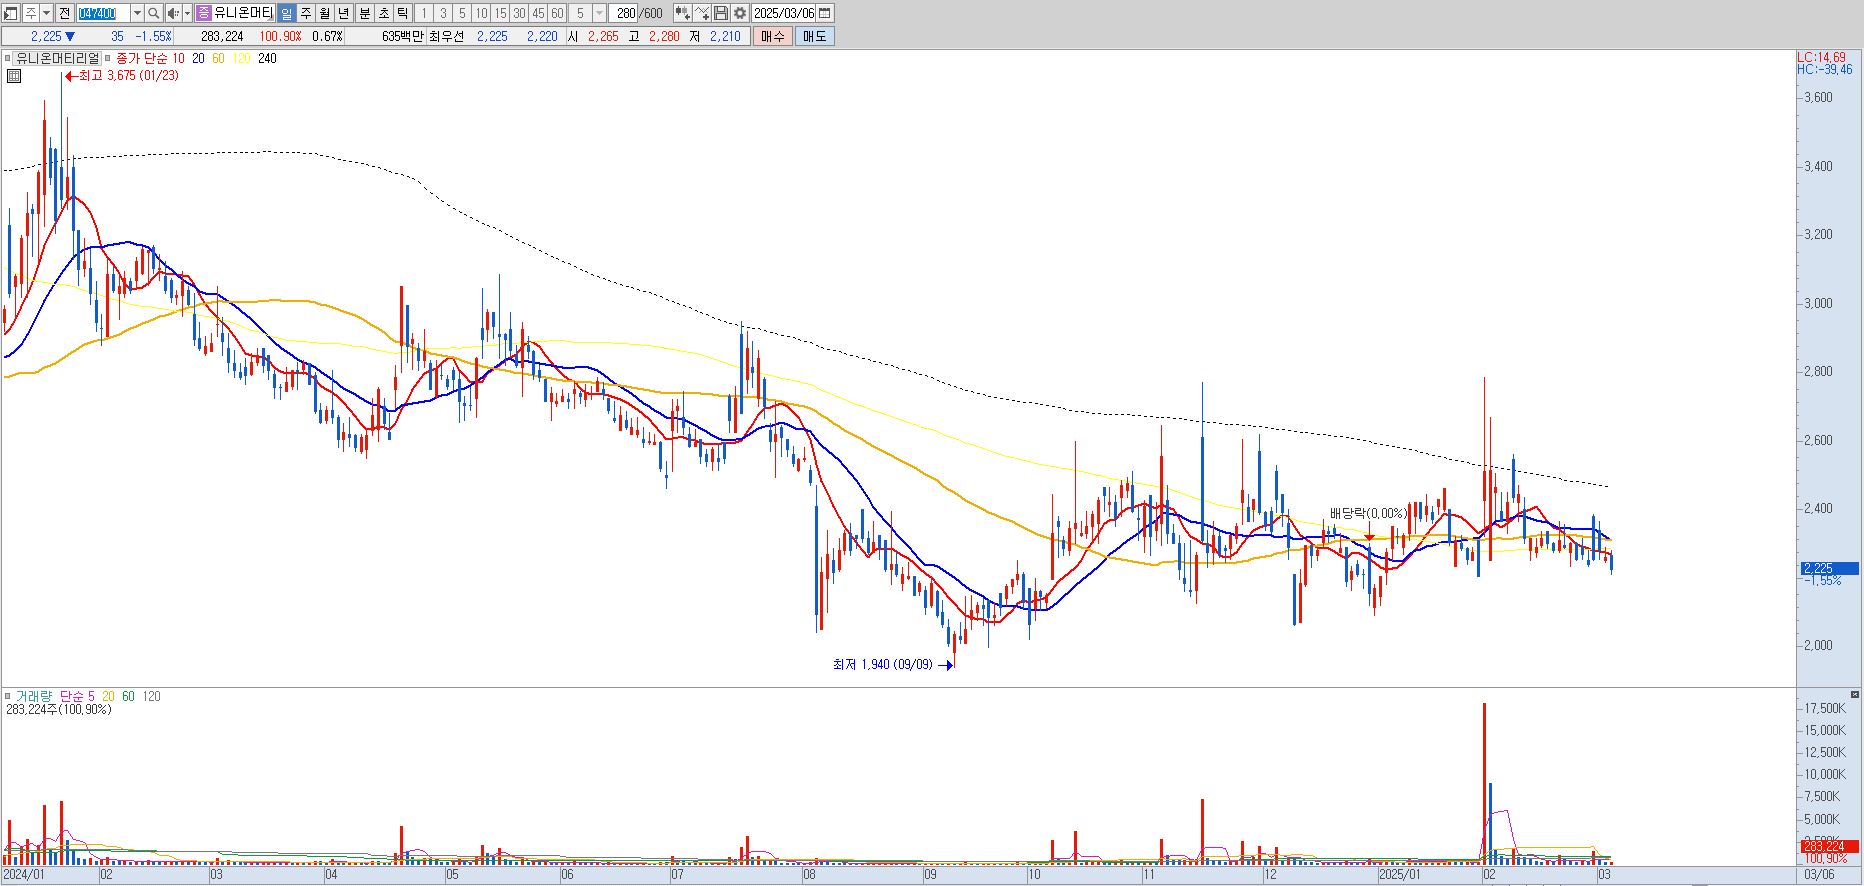Click the floppy disk save icon
The width and height of the screenshot is (1864, 886).
[x=720, y=13]
